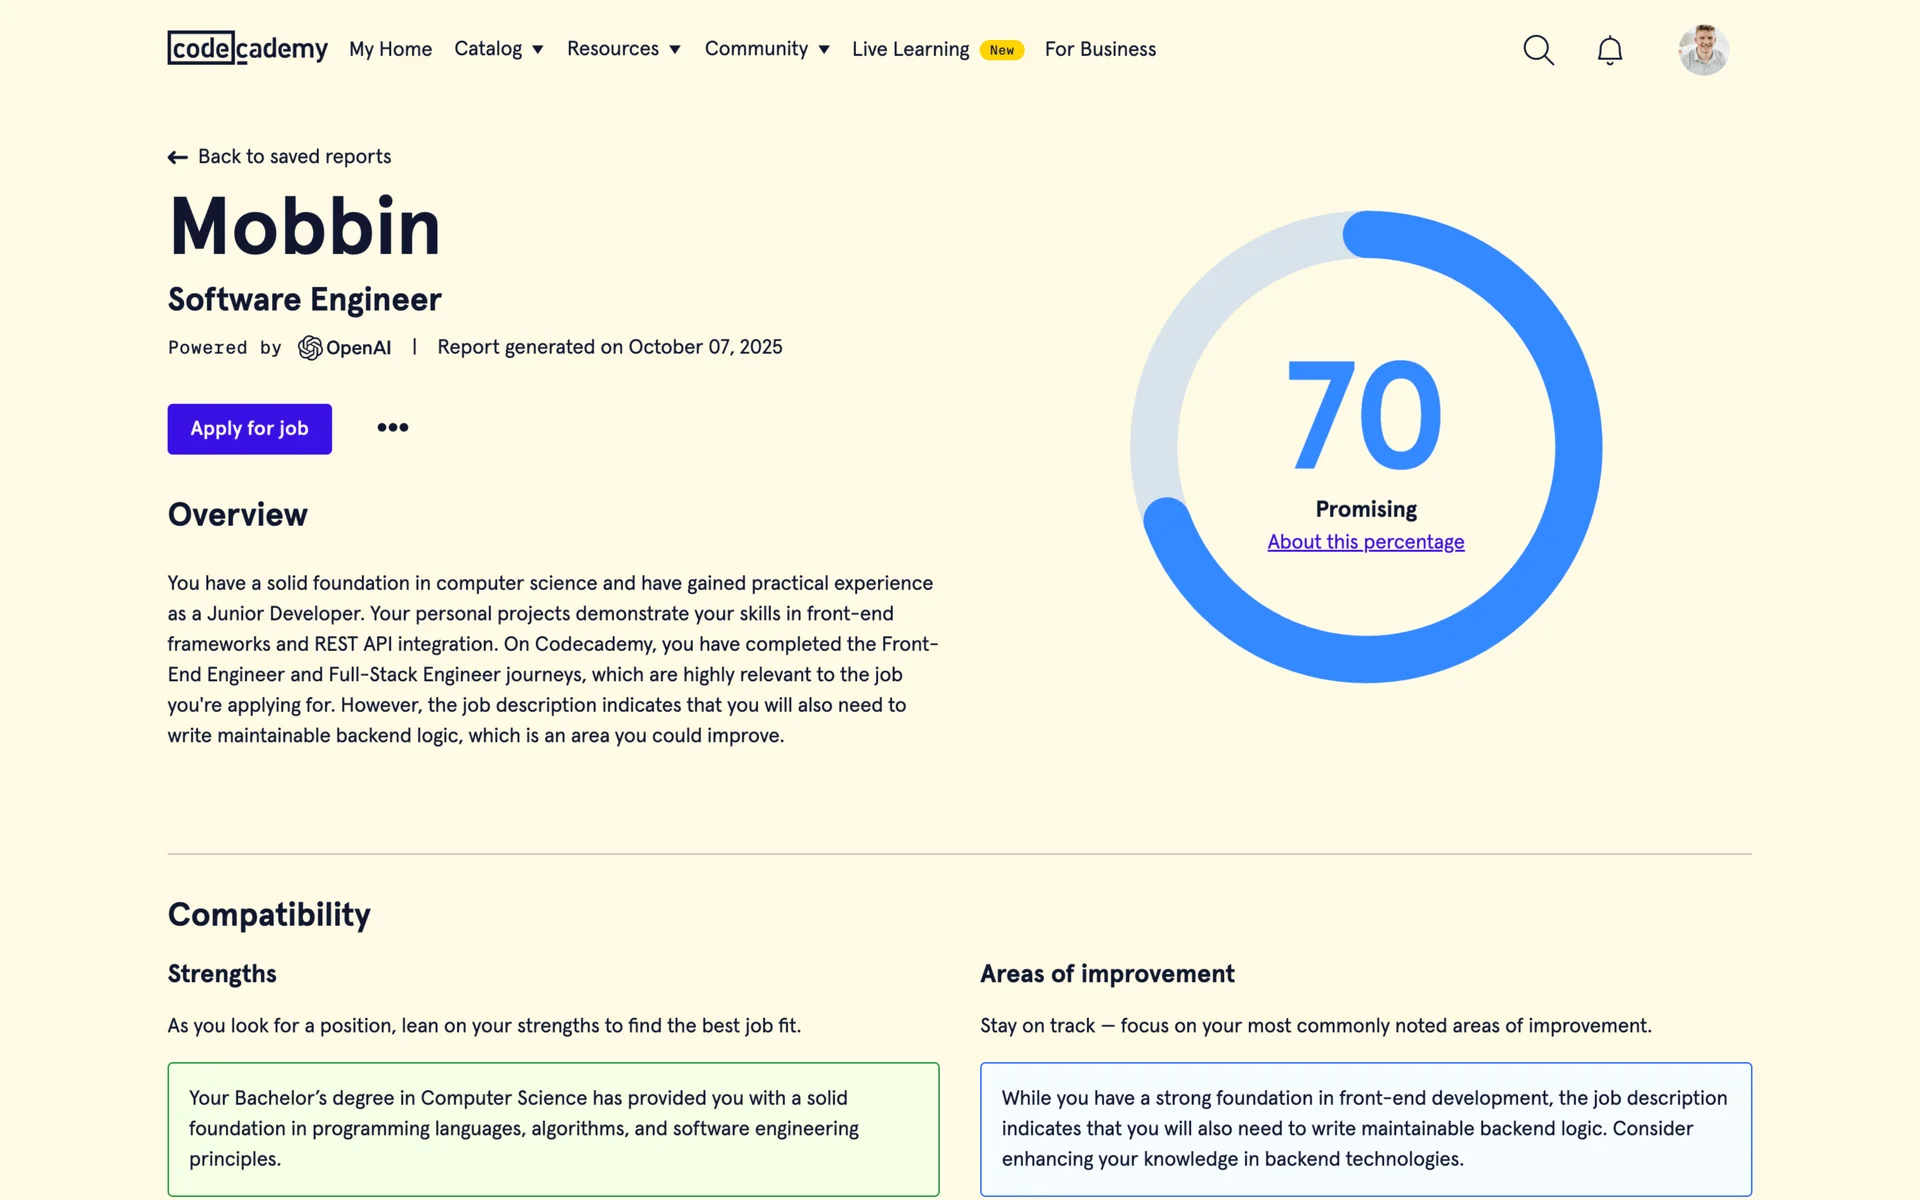Expand the Catalog dropdown
The image size is (1920, 1200).
[498, 49]
